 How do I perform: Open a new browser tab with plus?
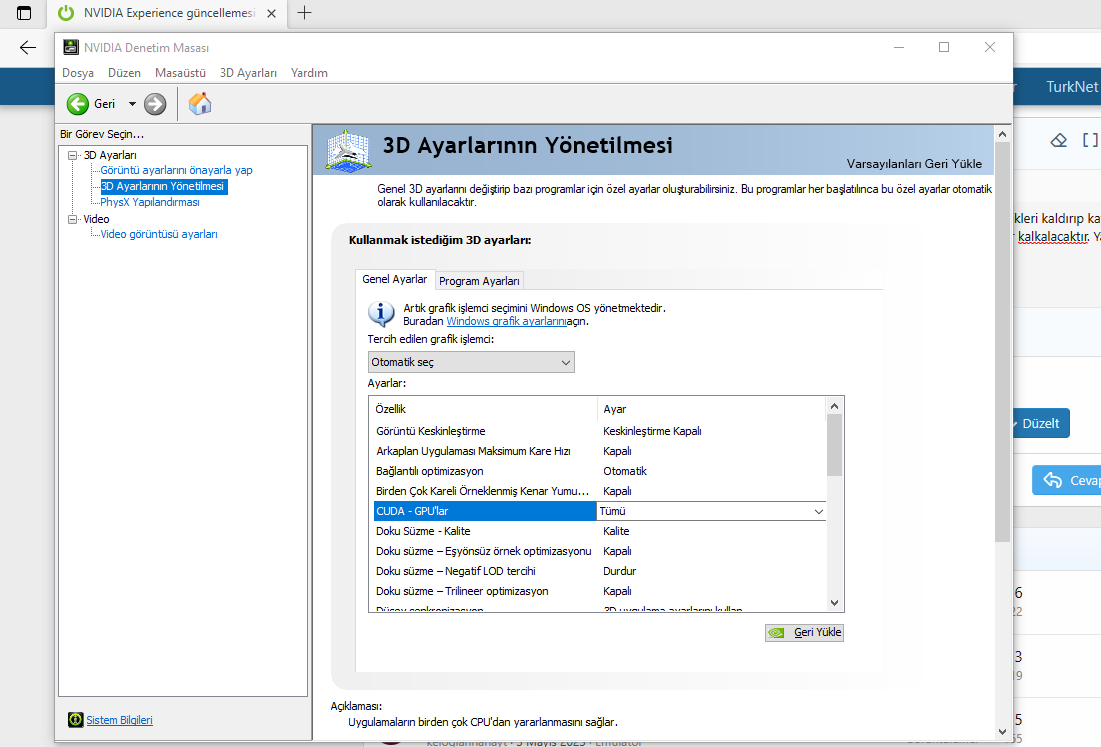pos(304,13)
